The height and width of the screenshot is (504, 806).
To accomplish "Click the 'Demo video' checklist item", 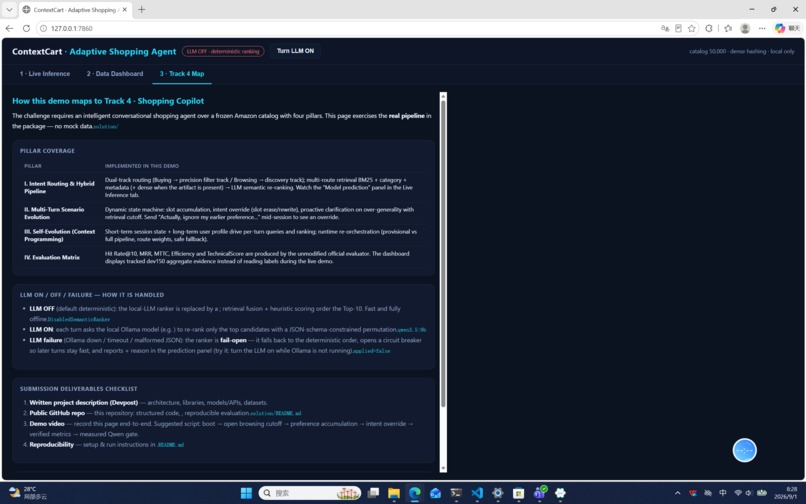I will [47, 424].
